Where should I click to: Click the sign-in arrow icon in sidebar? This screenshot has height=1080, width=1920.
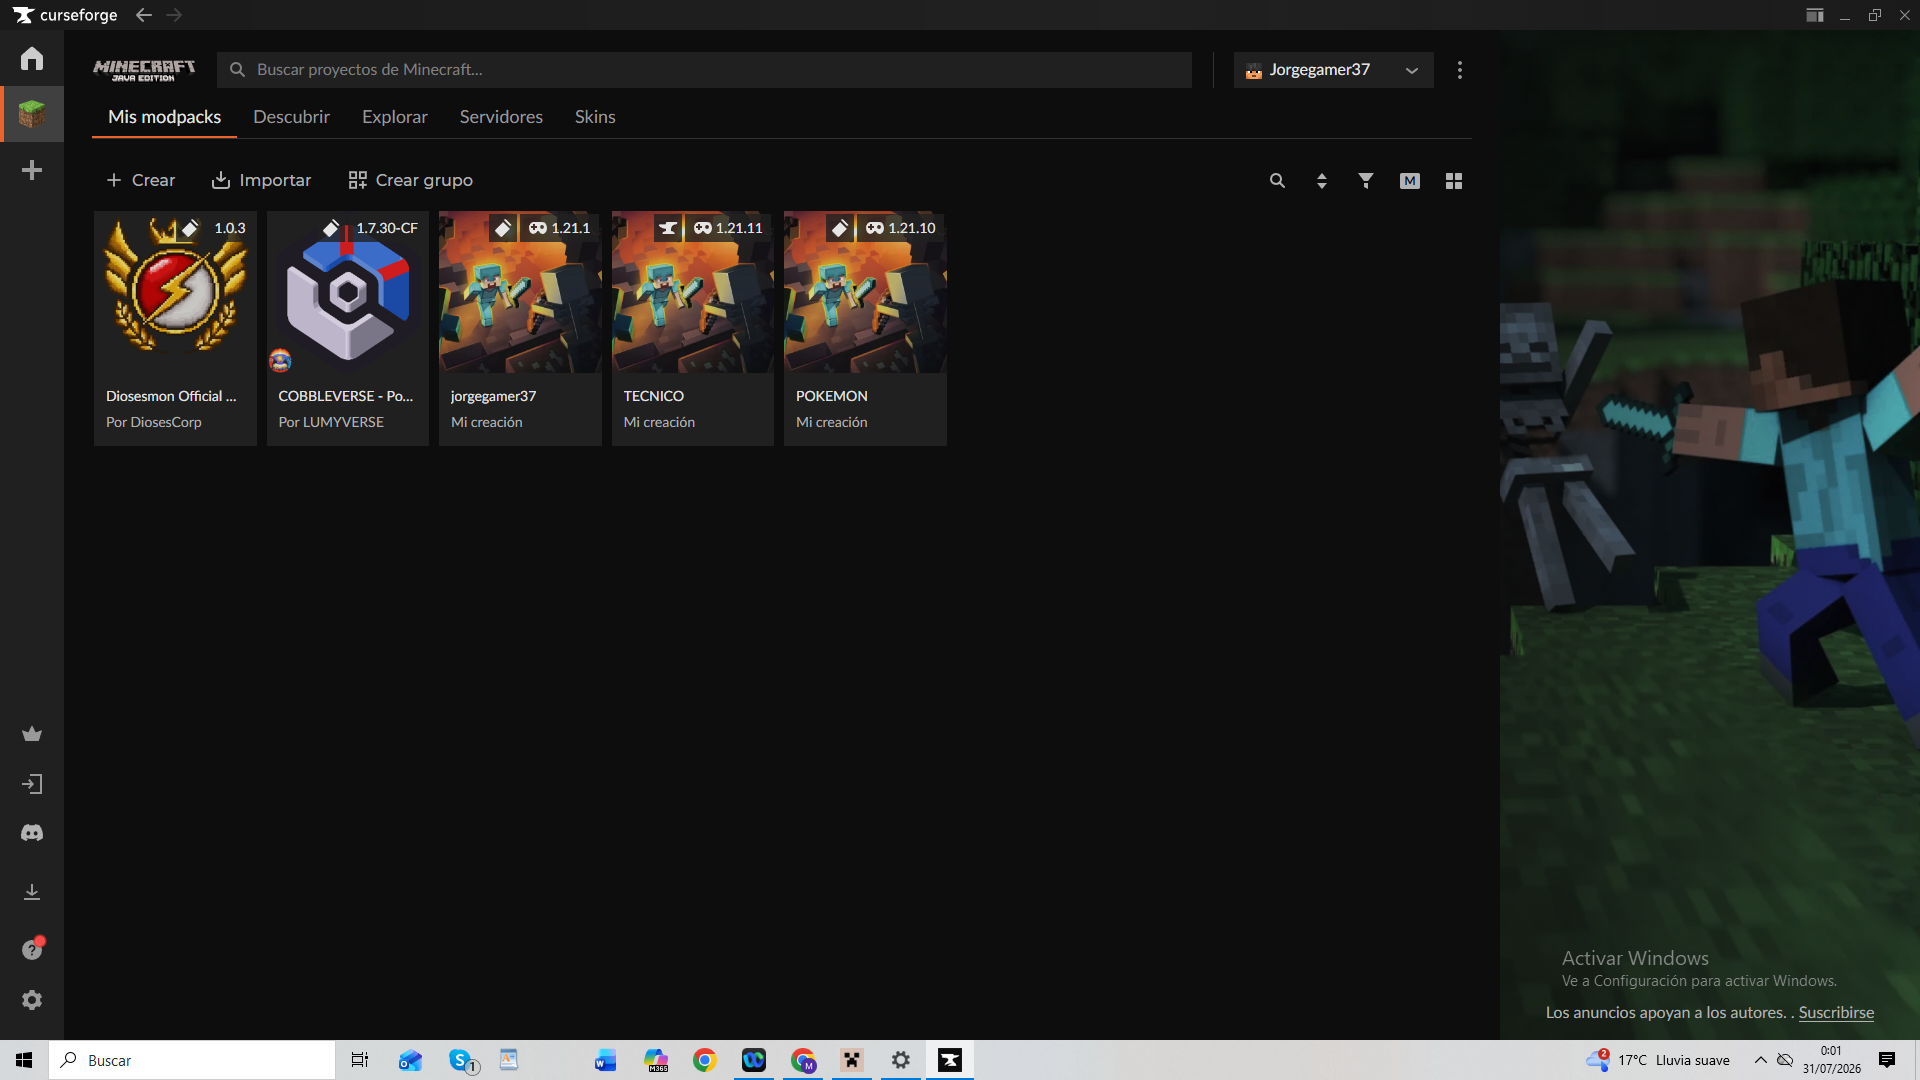click(x=32, y=784)
